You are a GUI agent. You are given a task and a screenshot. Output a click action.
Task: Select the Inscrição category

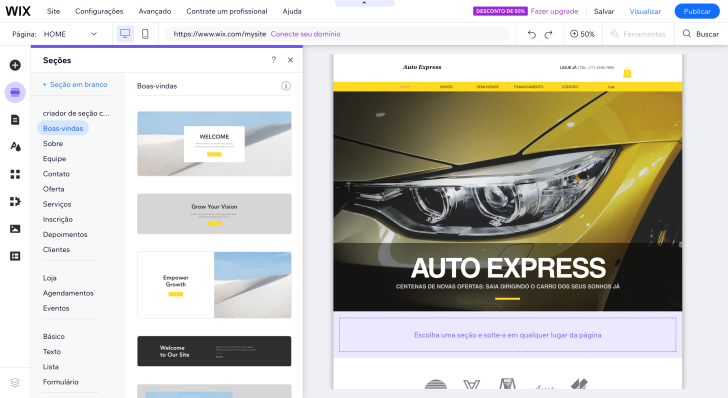pyautogui.click(x=58, y=219)
